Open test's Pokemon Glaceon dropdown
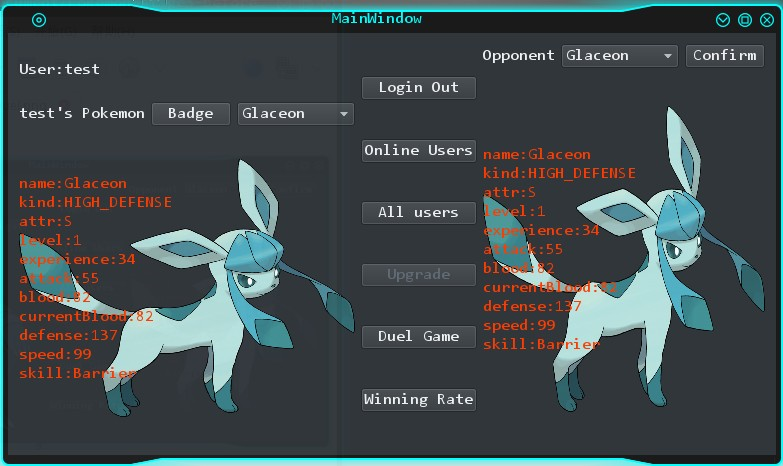783x466 pixels. click(296, 114)
